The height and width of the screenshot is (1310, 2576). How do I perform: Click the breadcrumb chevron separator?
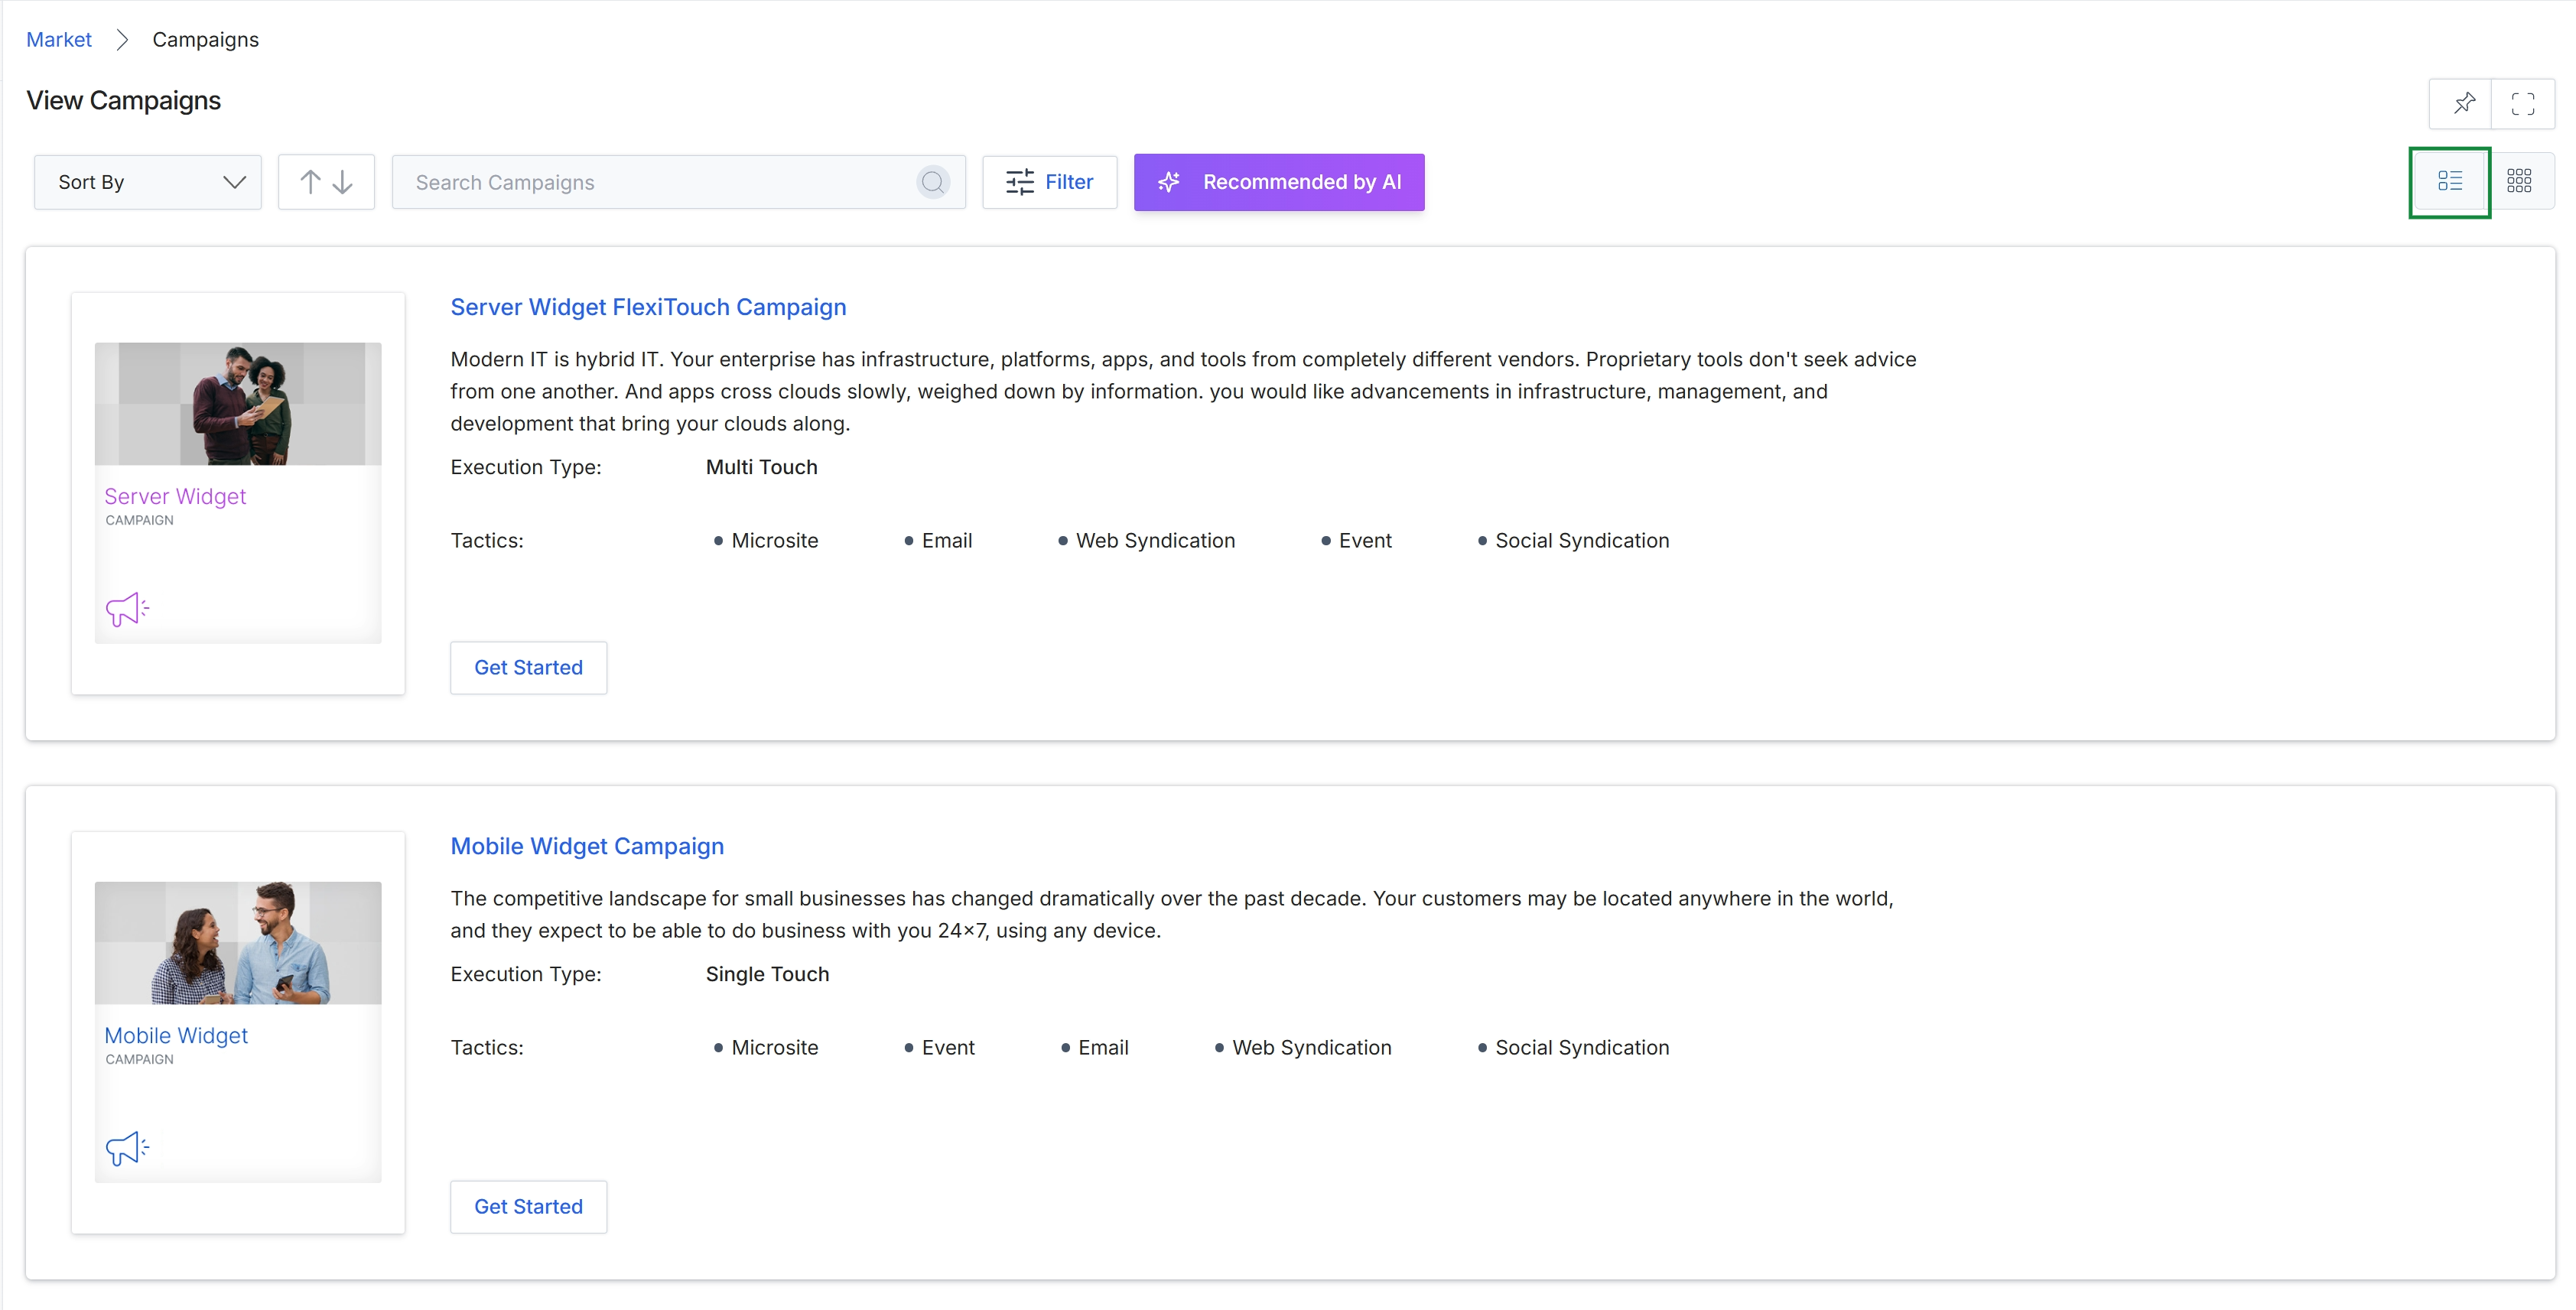click(x=122, y=40)
